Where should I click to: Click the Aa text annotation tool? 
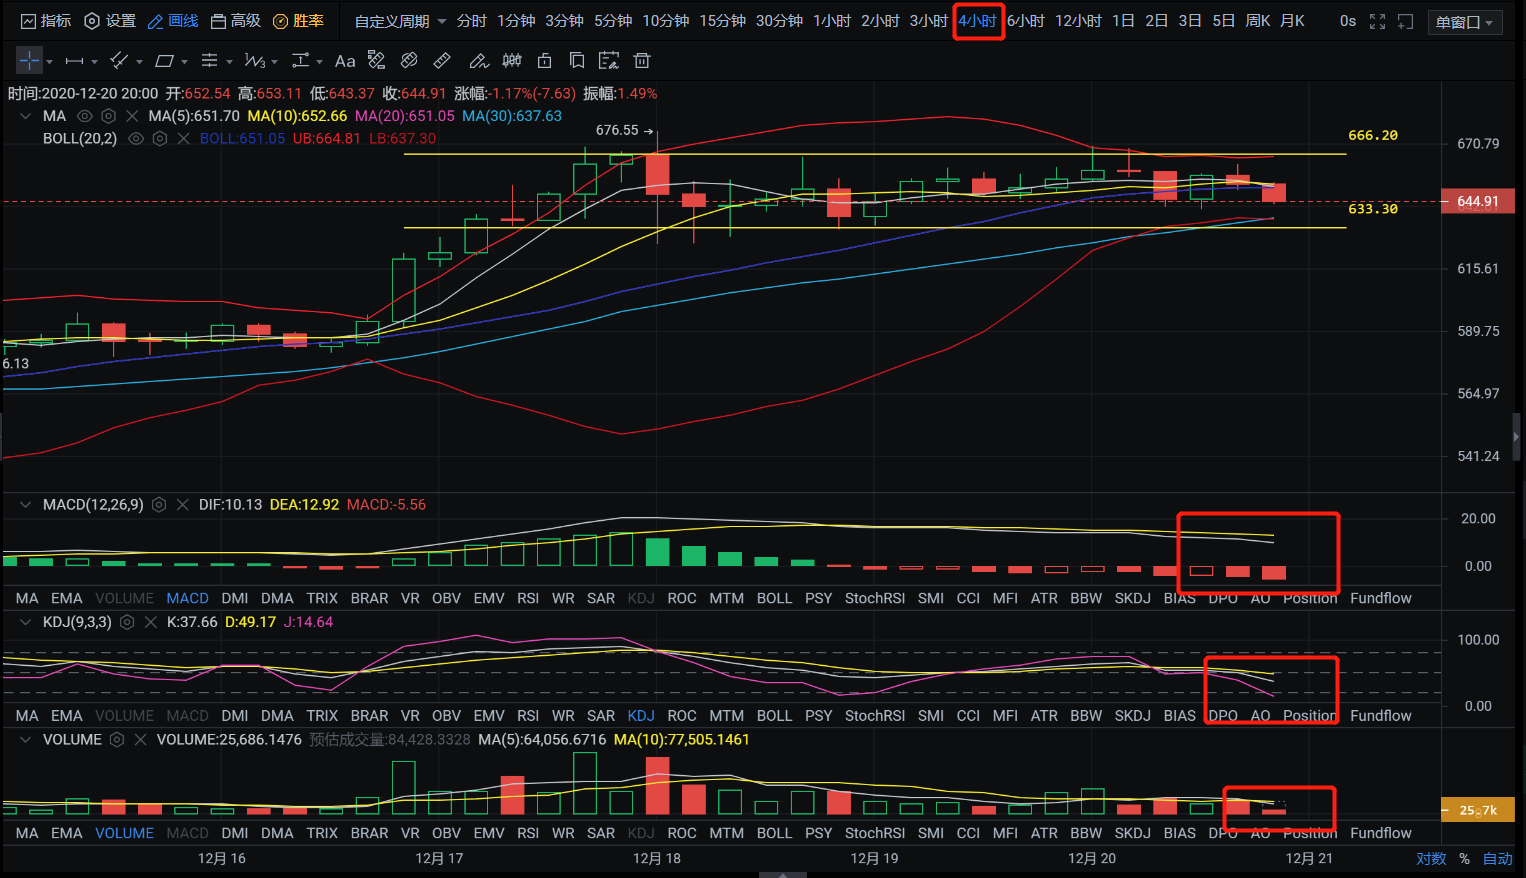(x=345, y=61)
